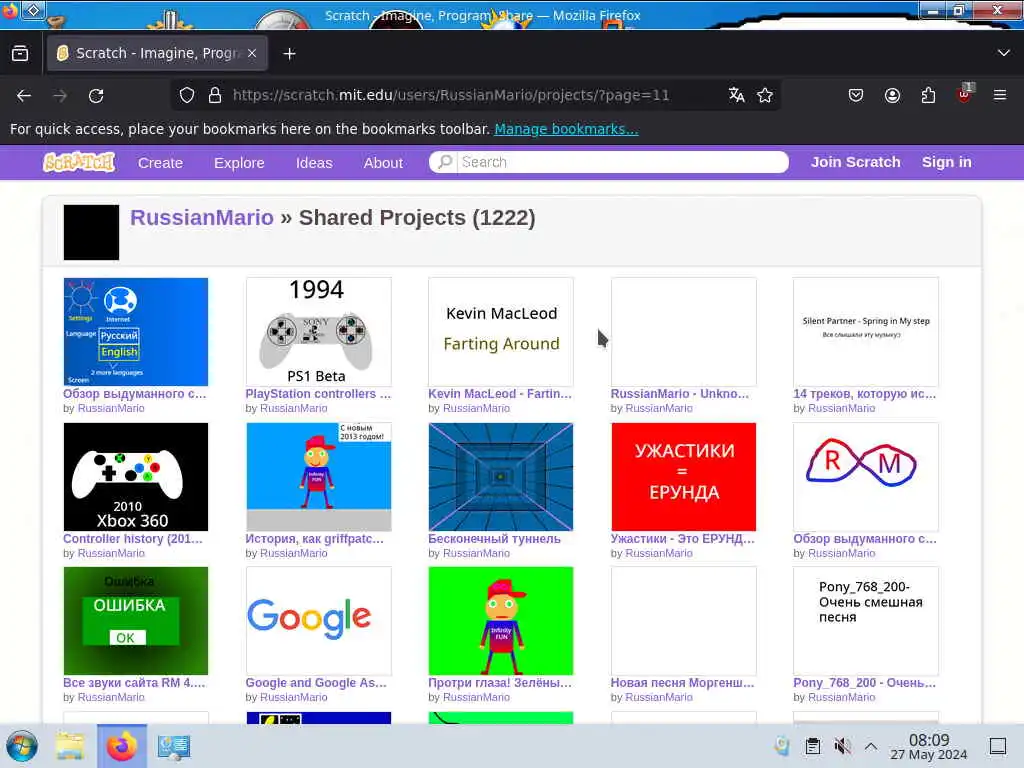This screenshot has height=768, width=1024.
Task: Open the infinite tunnel project thumbnail
Action: pos(501,477)
